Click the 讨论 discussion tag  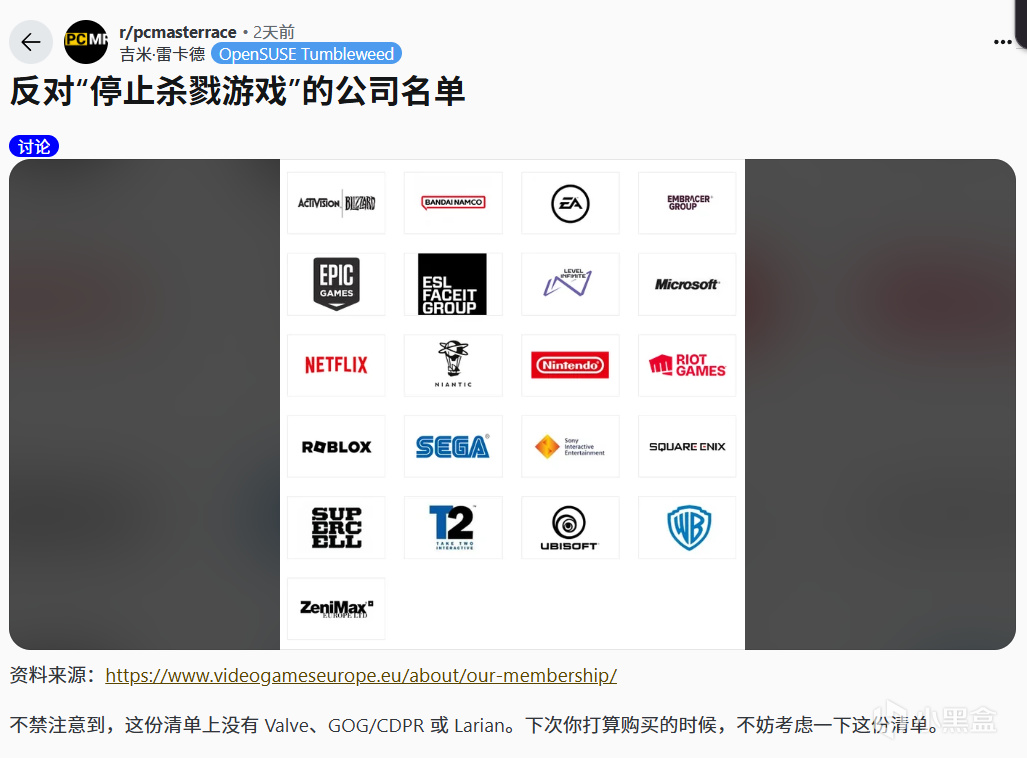pos(34,146)
